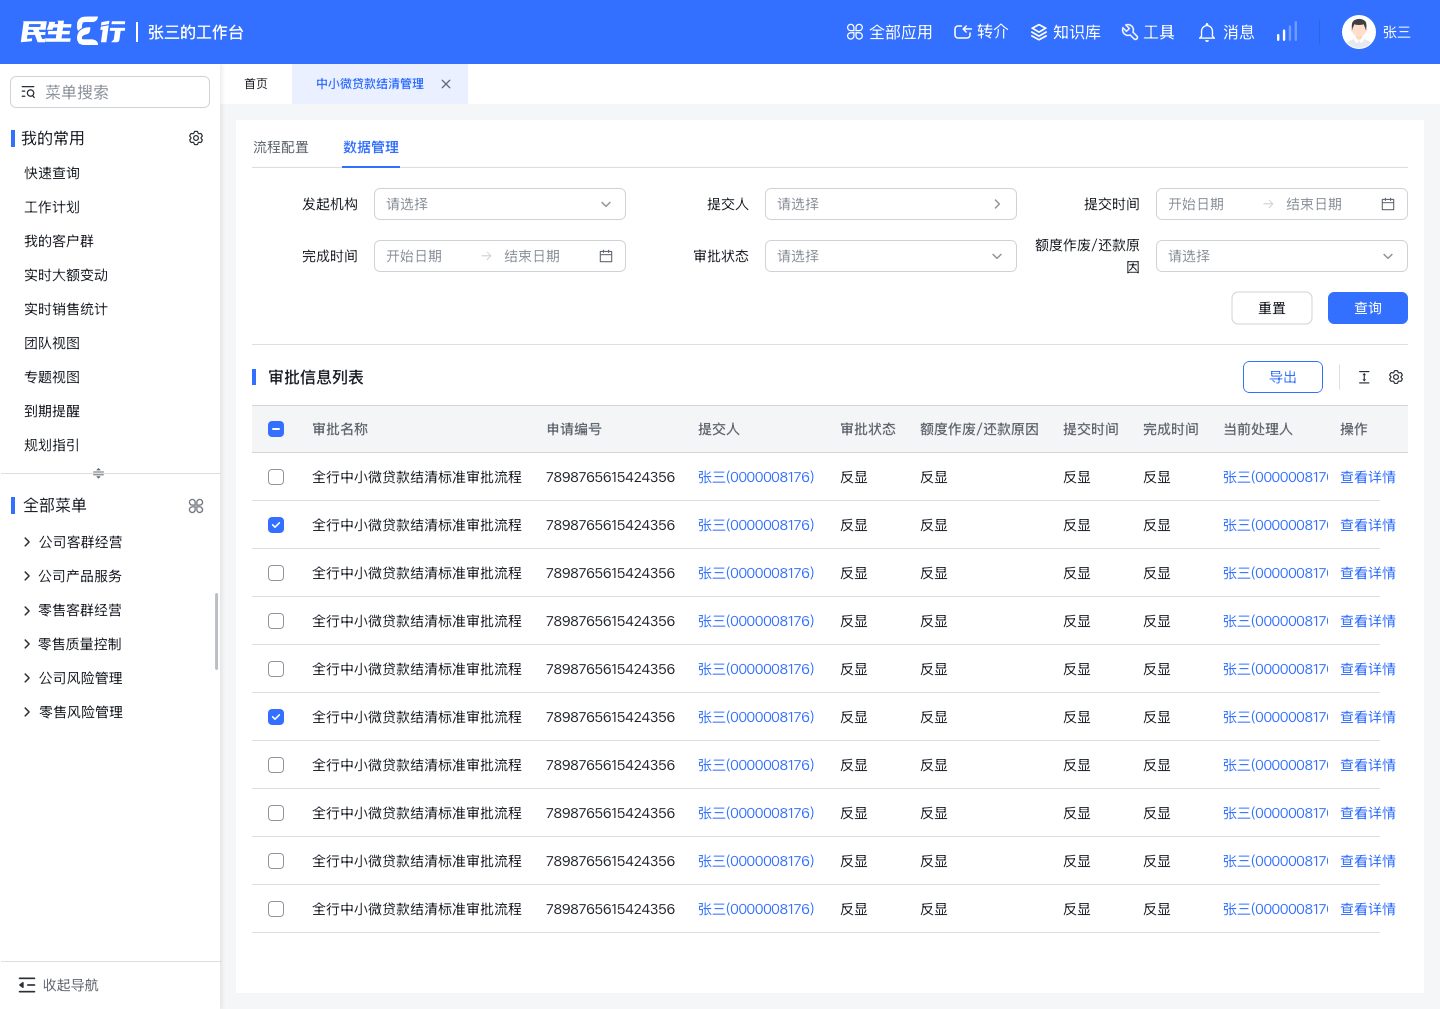Toggle the select-all checkbox in table header
This screenshot has height=1009, width=1440.
point(276,429)
